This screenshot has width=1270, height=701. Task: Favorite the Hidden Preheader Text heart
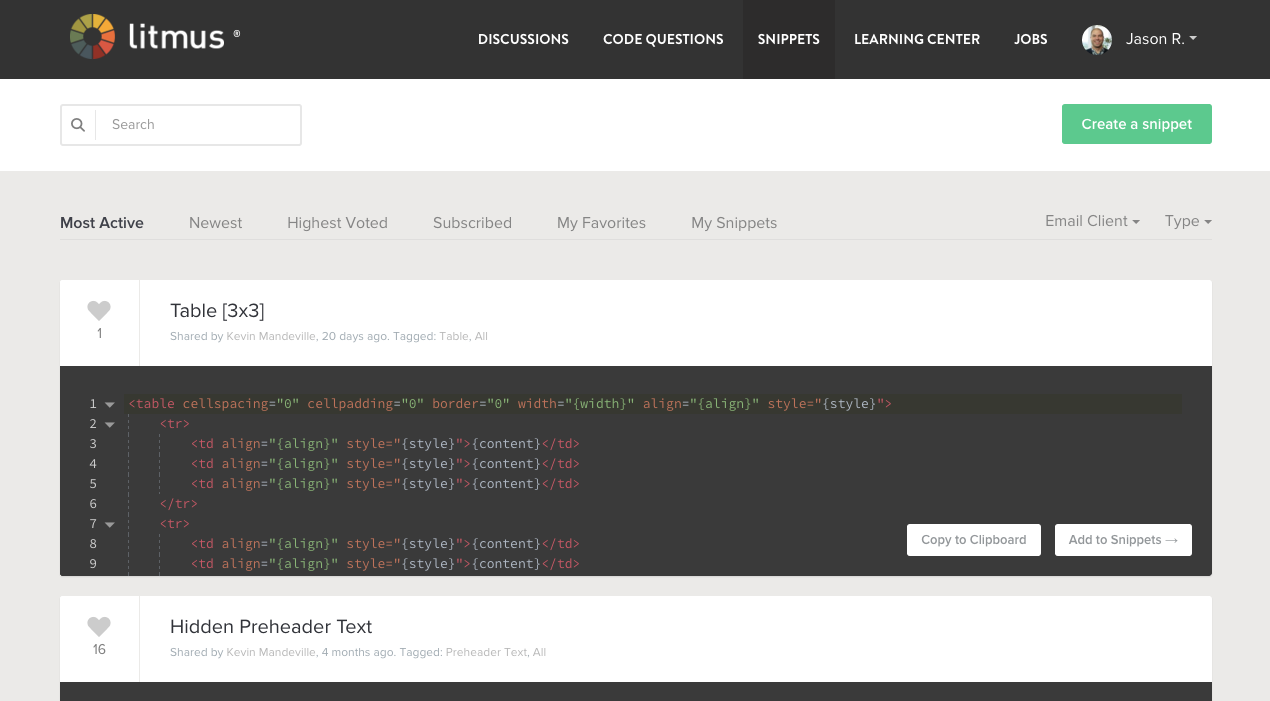pyautogui.click(x=99, y=627)
